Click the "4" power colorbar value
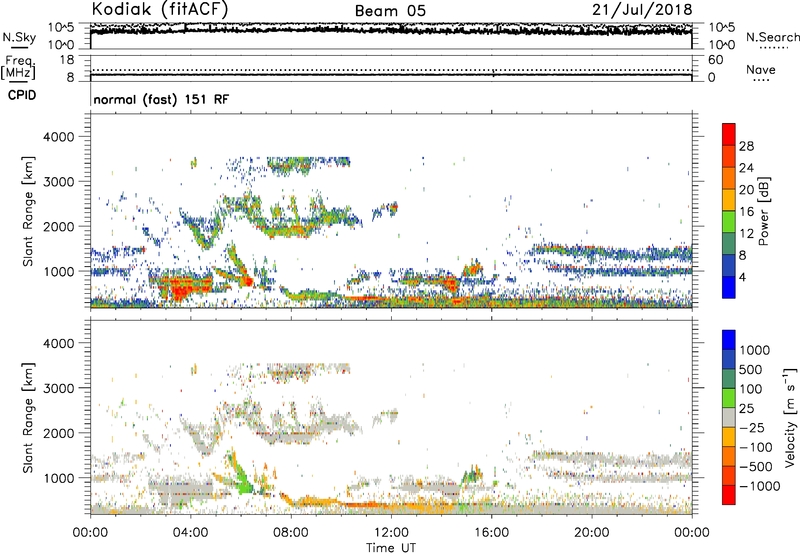 coord(742,277)
